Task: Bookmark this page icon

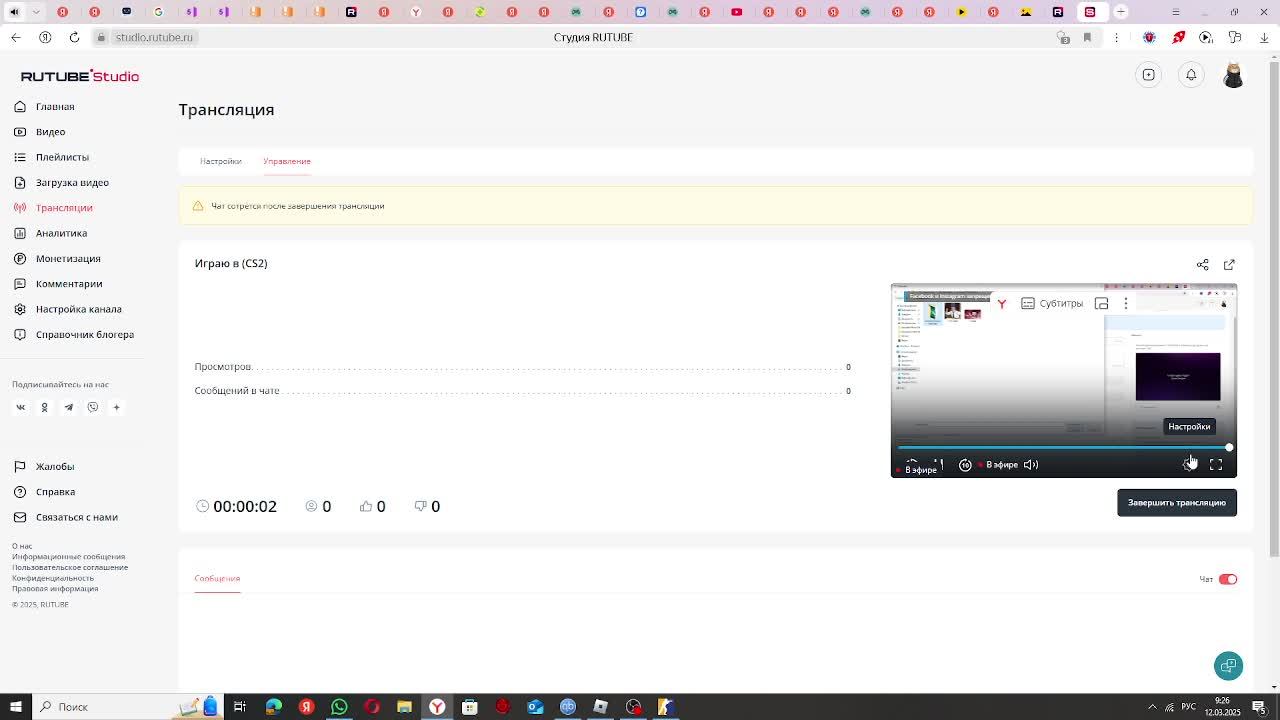Action: tap(1087, 37)
